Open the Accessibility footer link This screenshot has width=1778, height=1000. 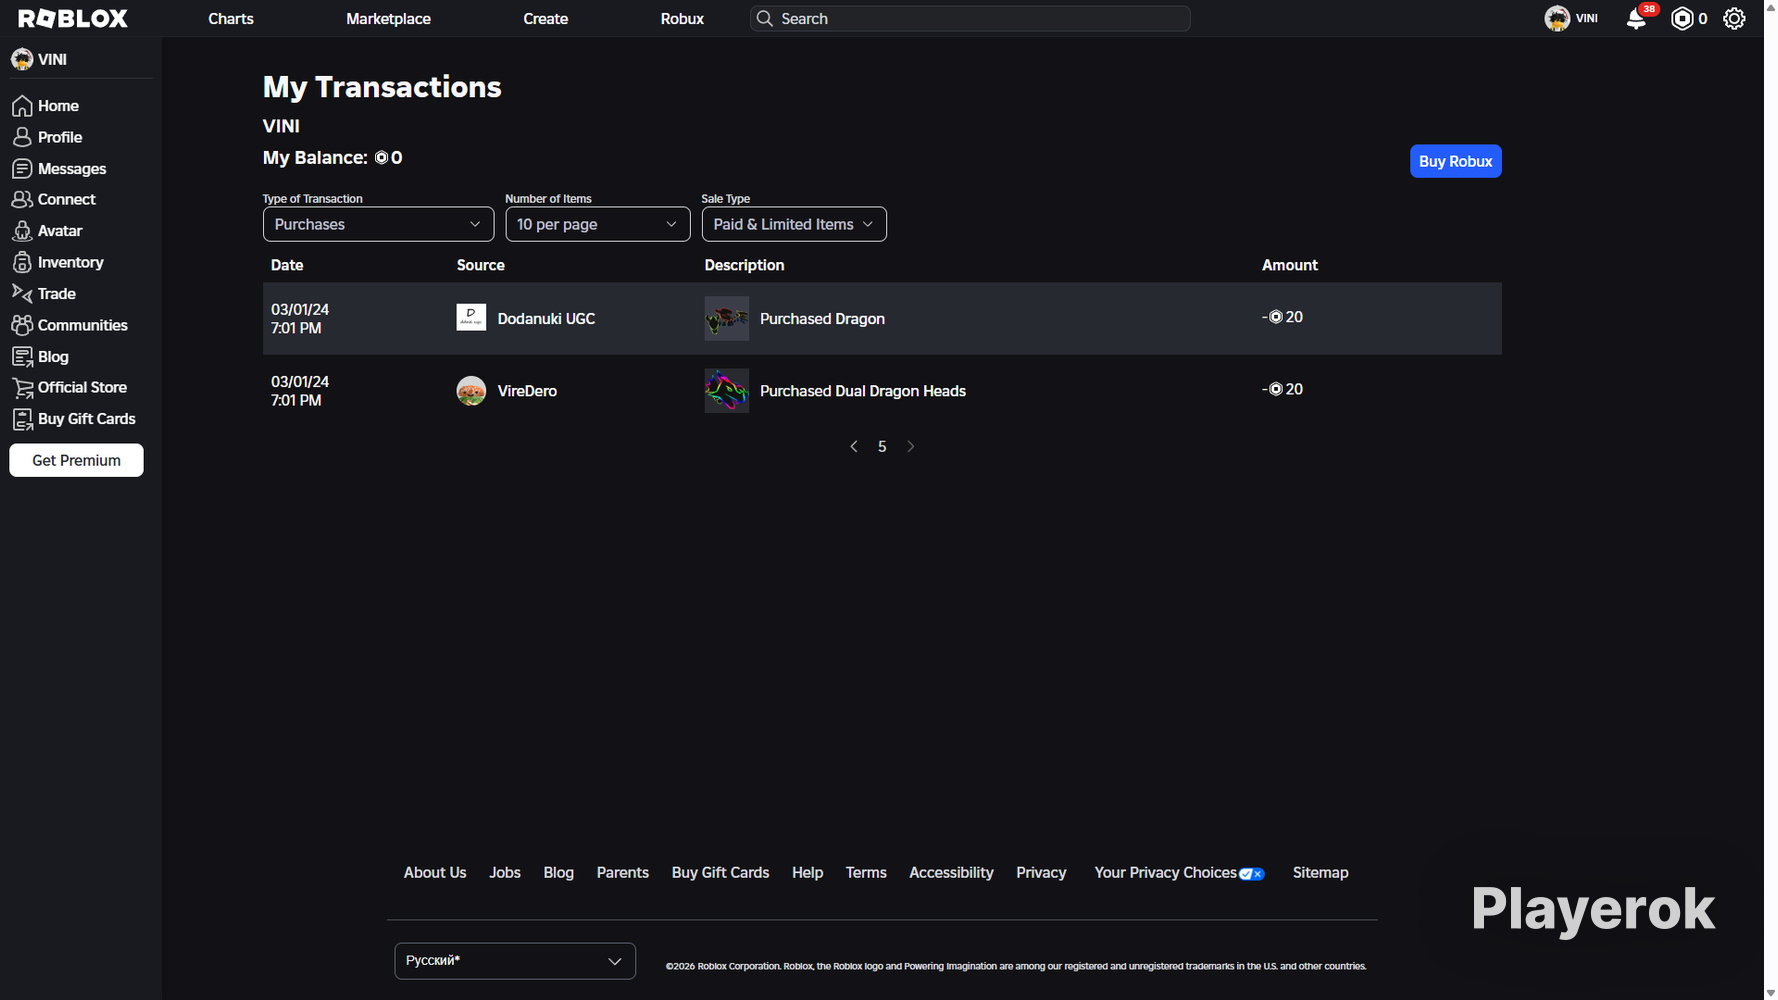(951, 873)
